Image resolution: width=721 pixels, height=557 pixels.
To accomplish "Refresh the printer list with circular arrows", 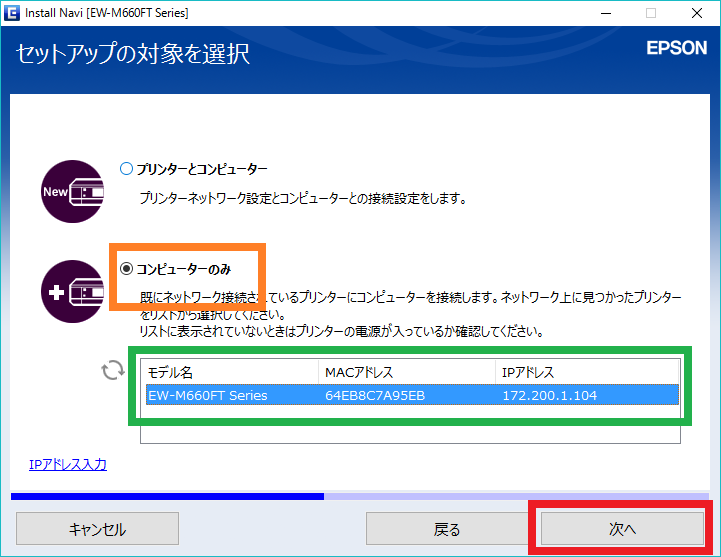I will point(112,371).
